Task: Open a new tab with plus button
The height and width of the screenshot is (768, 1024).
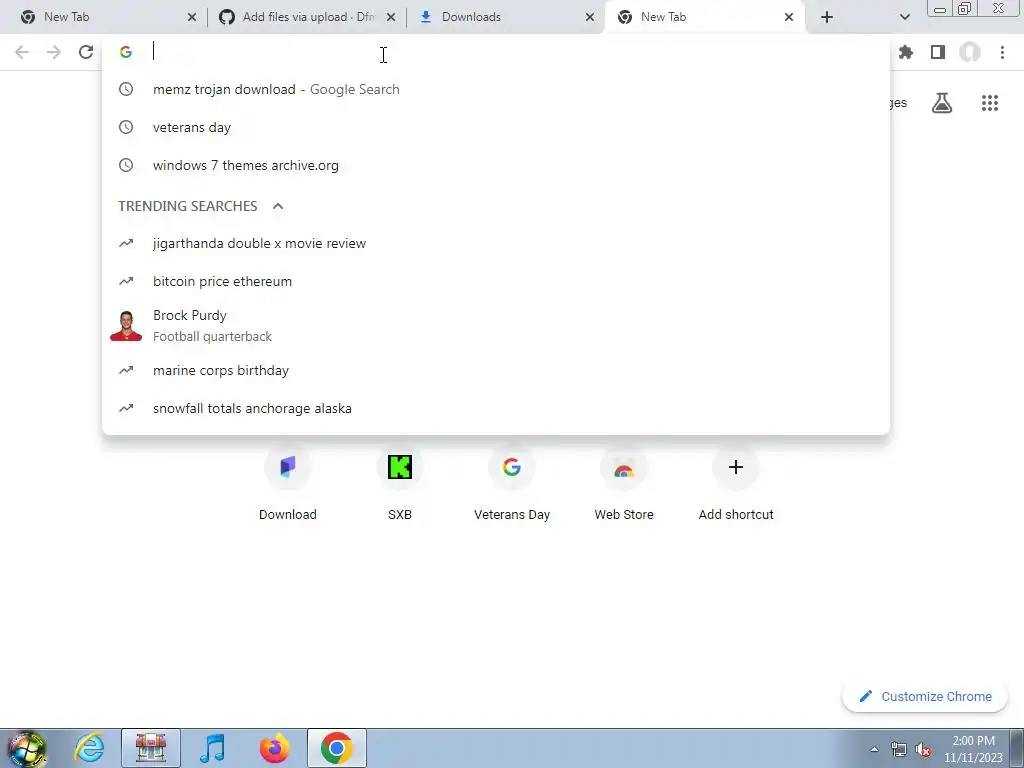Action: click(x=827, y=17)
